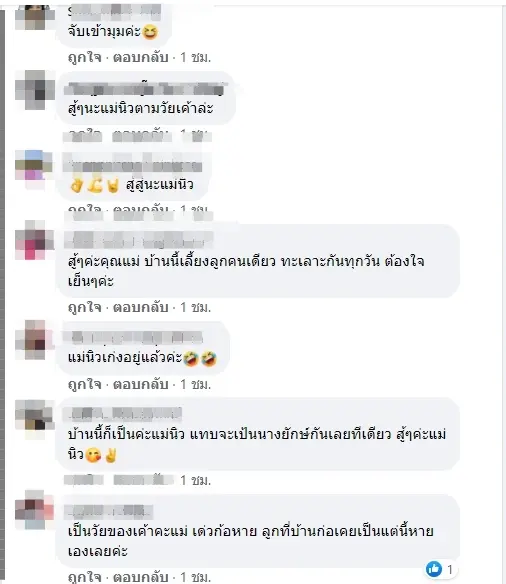
Task: Click the reaction count "1" on last comment
Action: 450,569
